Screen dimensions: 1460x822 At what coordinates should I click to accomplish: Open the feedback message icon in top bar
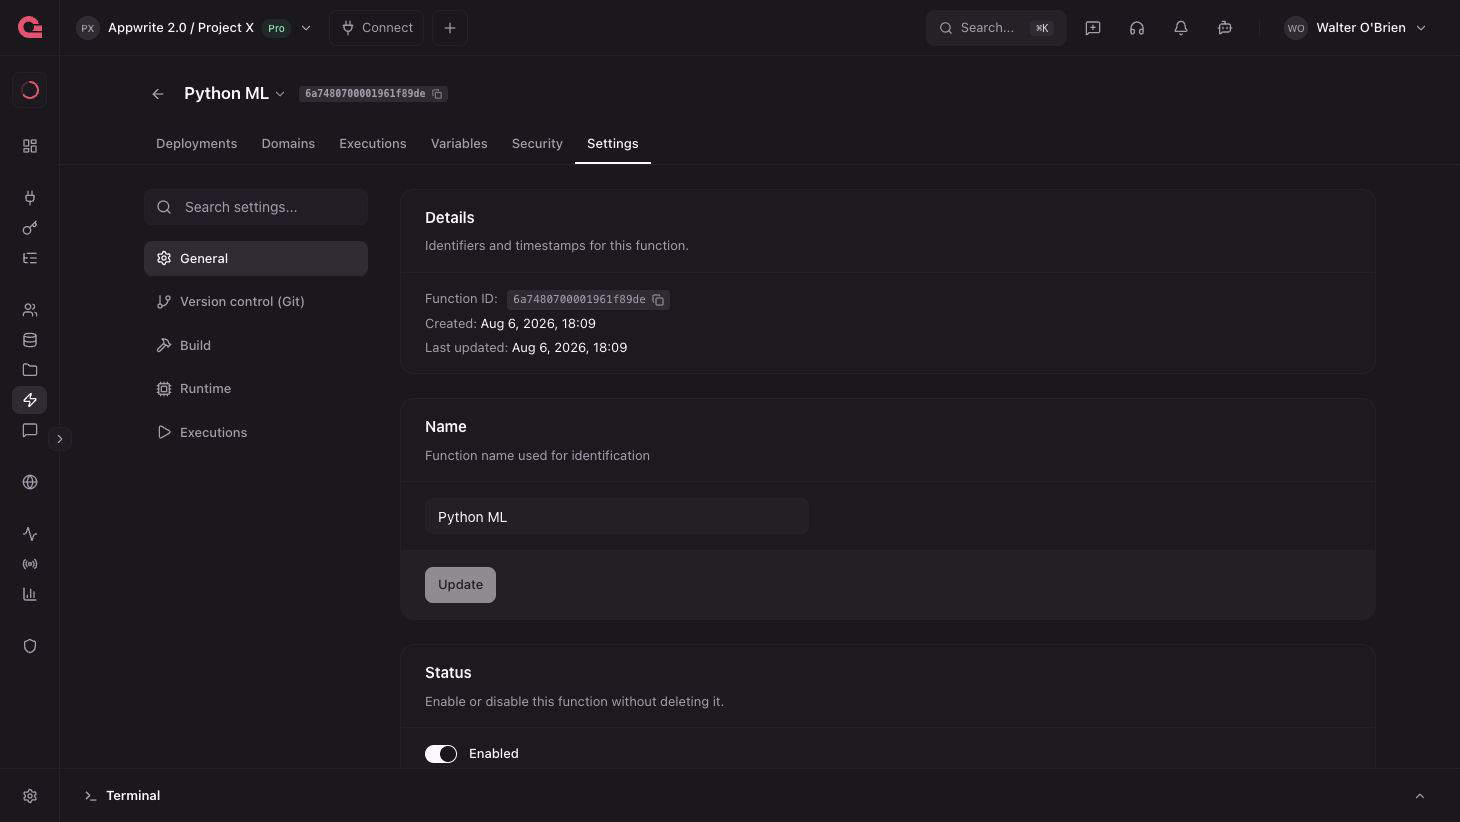point(1093,28)
